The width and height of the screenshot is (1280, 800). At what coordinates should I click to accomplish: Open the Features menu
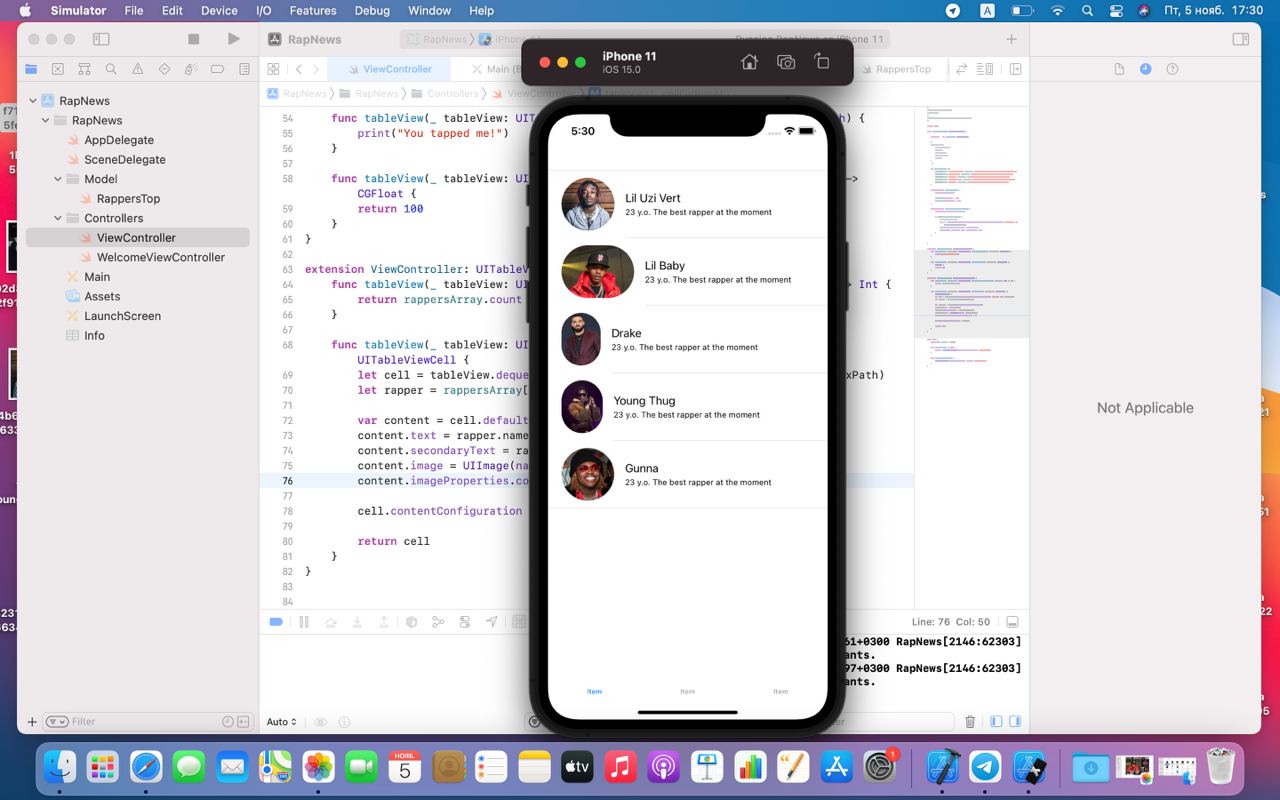pos(313,11)
